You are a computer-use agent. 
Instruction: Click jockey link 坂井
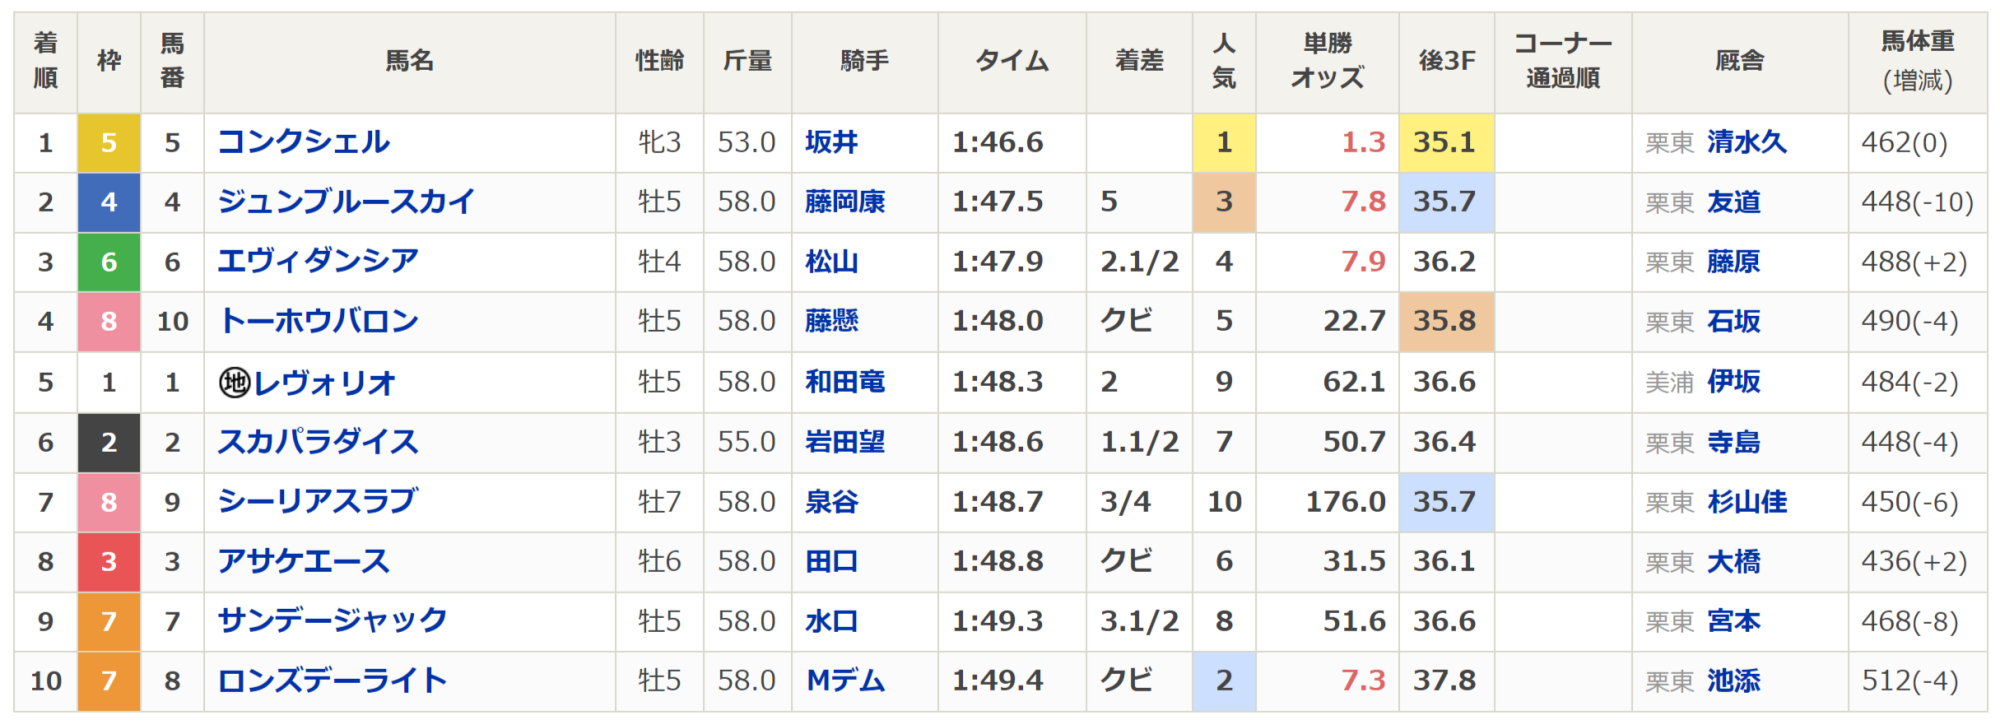click(831, 142)
